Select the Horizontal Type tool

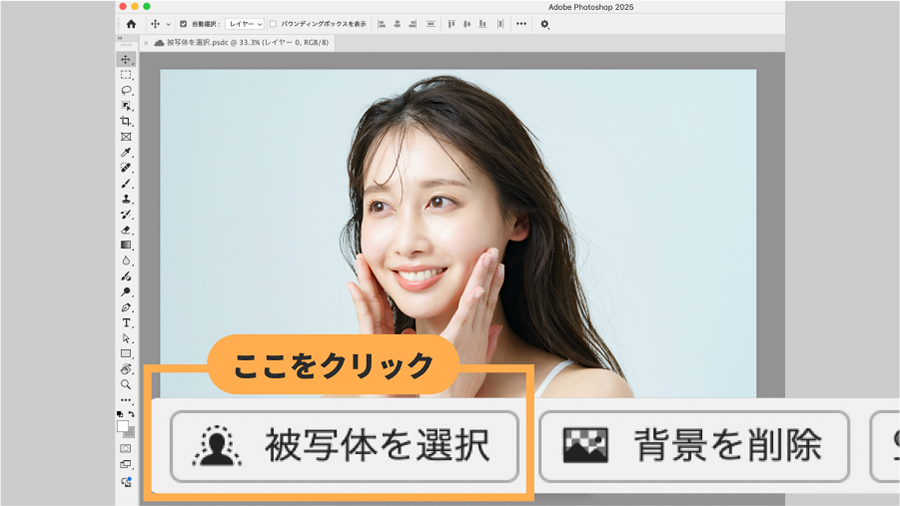point(126,323)
